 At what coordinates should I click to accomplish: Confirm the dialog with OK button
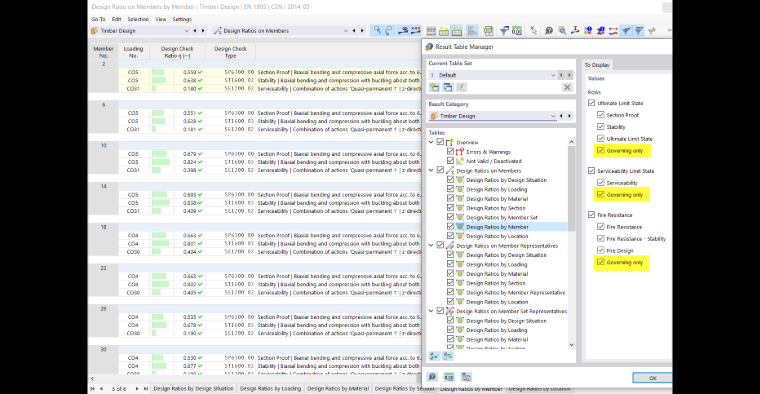pyautogui.click(x=652, y=378)
